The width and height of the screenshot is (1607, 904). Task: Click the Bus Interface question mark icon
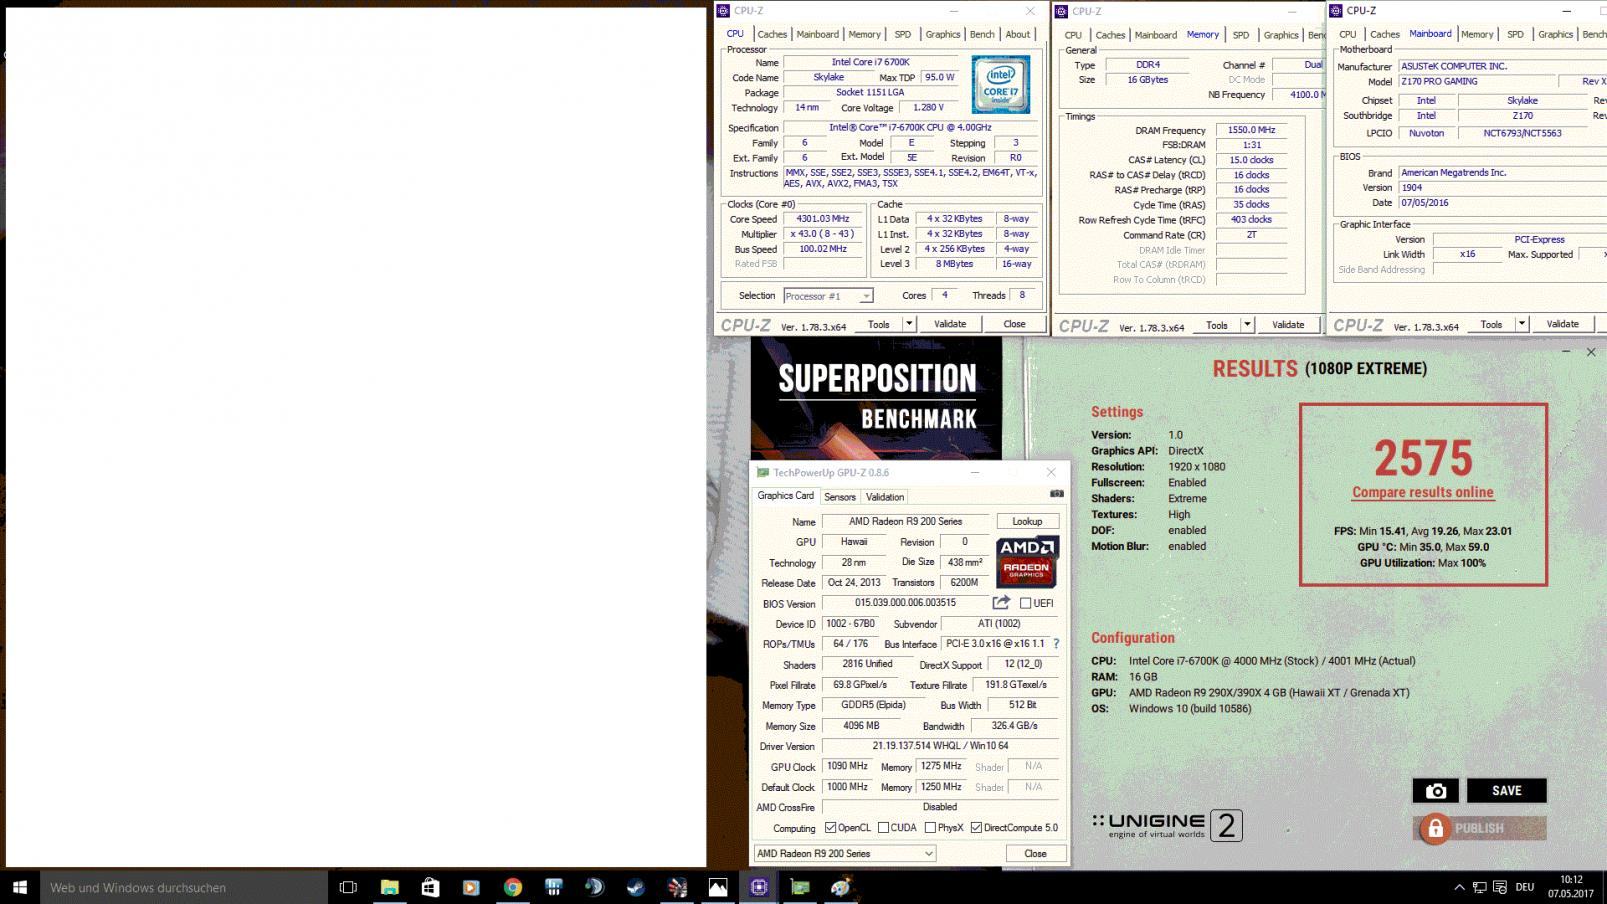[1056, 644]
